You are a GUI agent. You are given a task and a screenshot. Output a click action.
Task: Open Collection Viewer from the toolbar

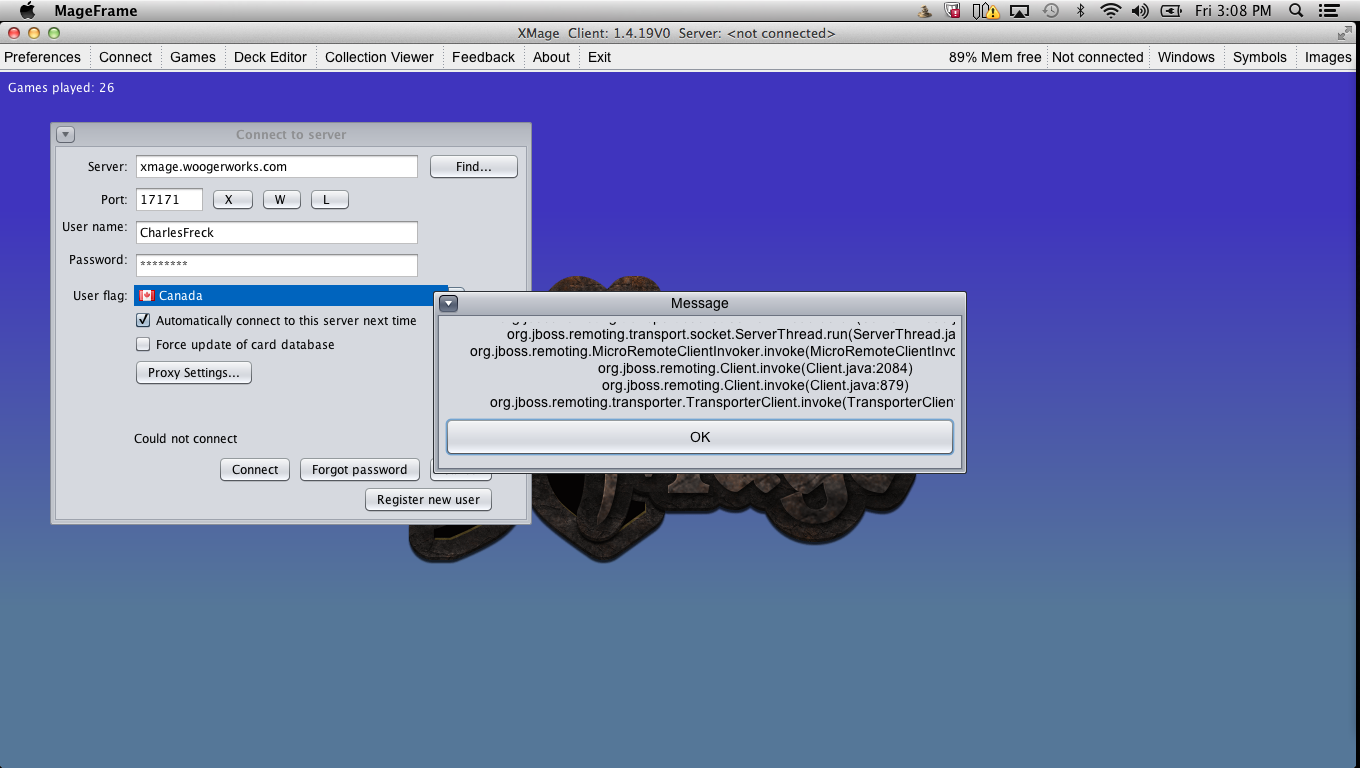click(379, 57)
